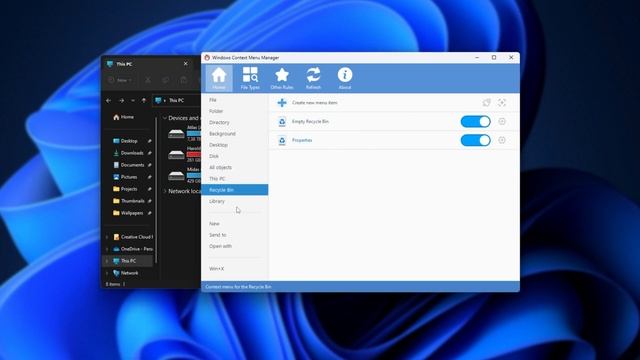Select the Atlas drive icon in File Explorer
Screen dimensions: 640x360
click(176, 133)
